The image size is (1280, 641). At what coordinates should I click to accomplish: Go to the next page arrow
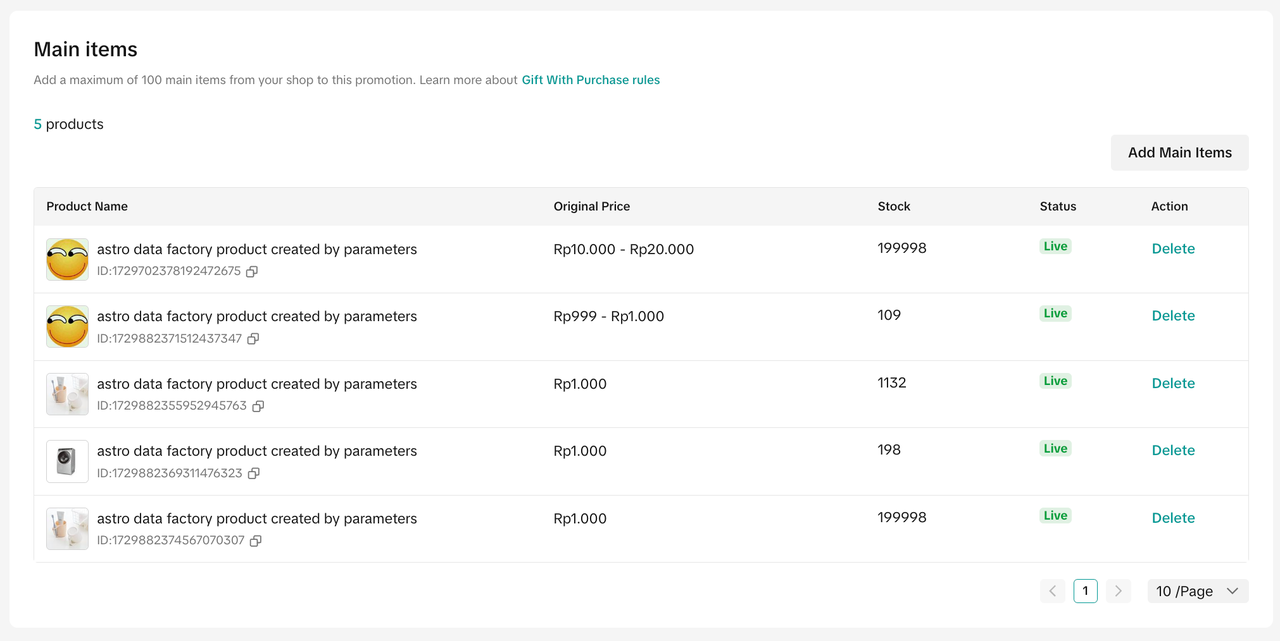pyautogui.click(x=1118, y=591)
